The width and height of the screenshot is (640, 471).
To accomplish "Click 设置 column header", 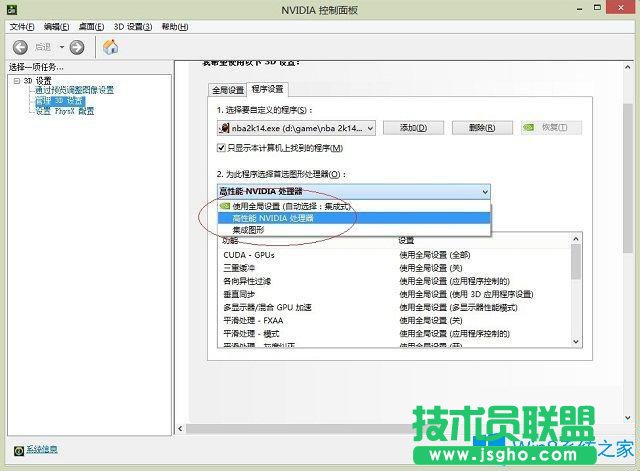I will 407,240.
